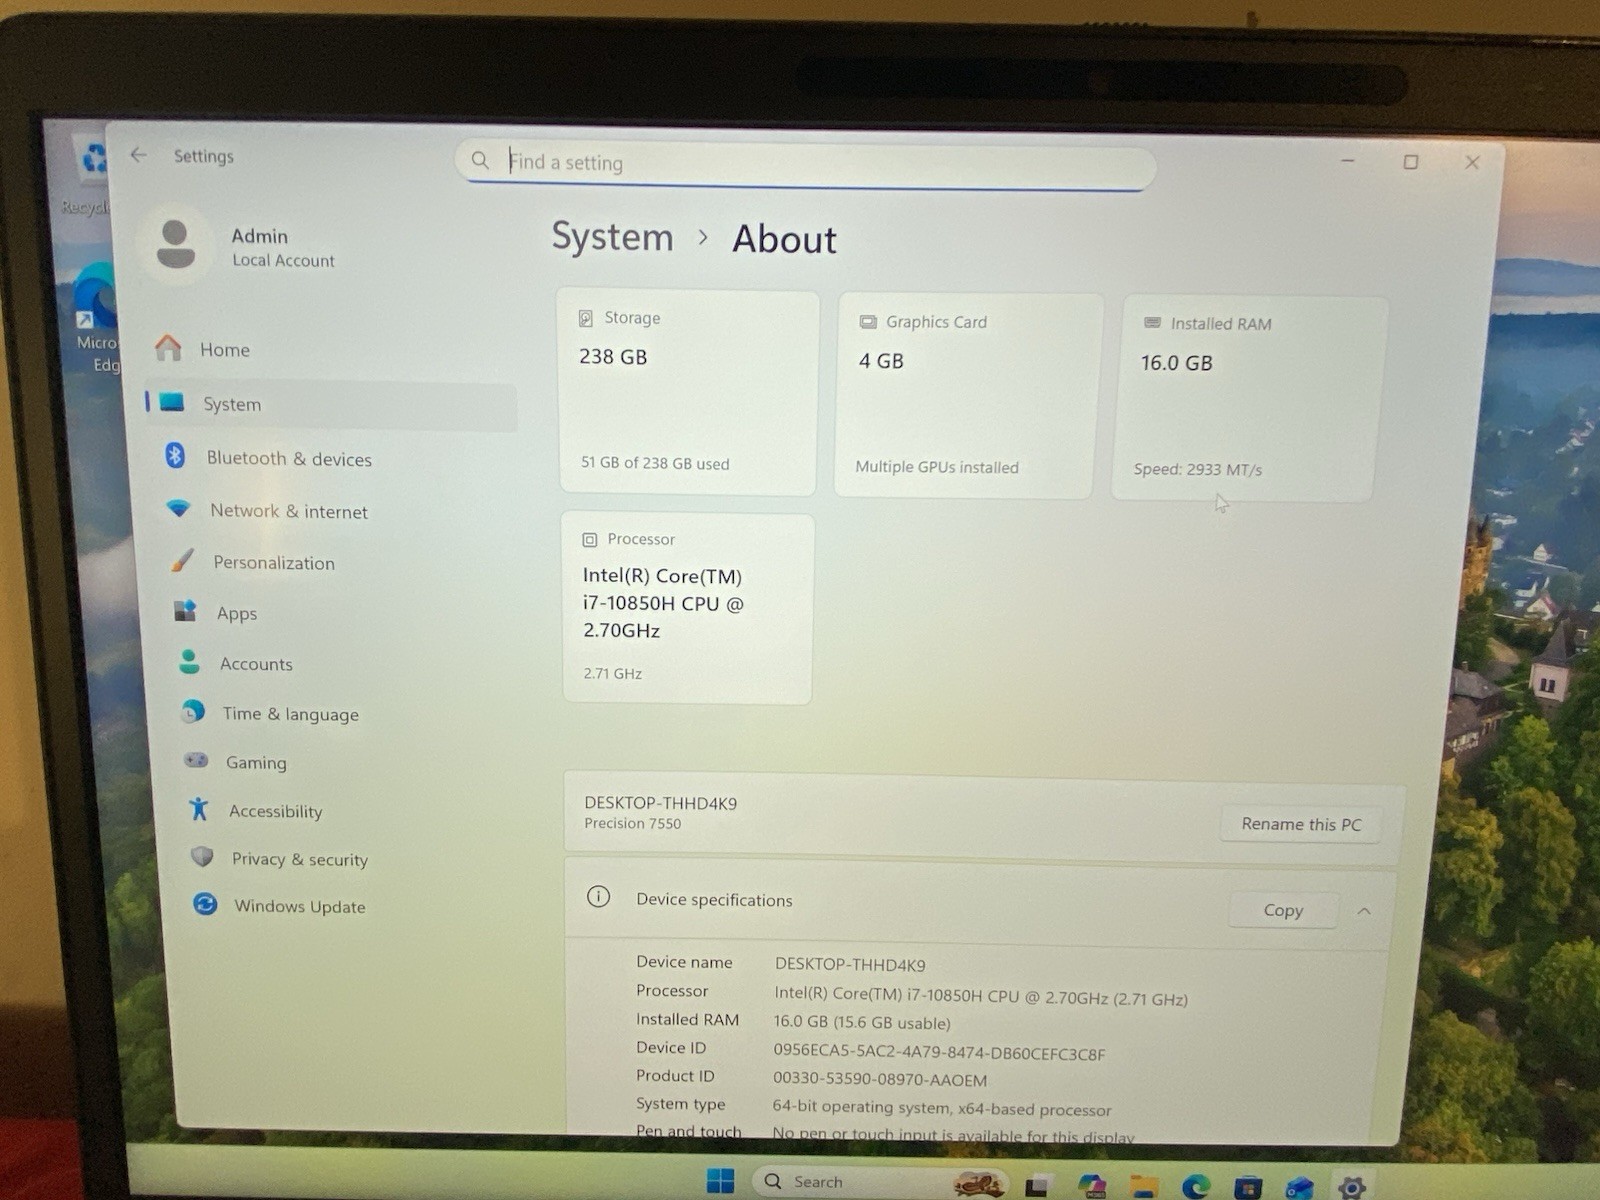Select the Recycle Bin desktop icon

(88, 175)
